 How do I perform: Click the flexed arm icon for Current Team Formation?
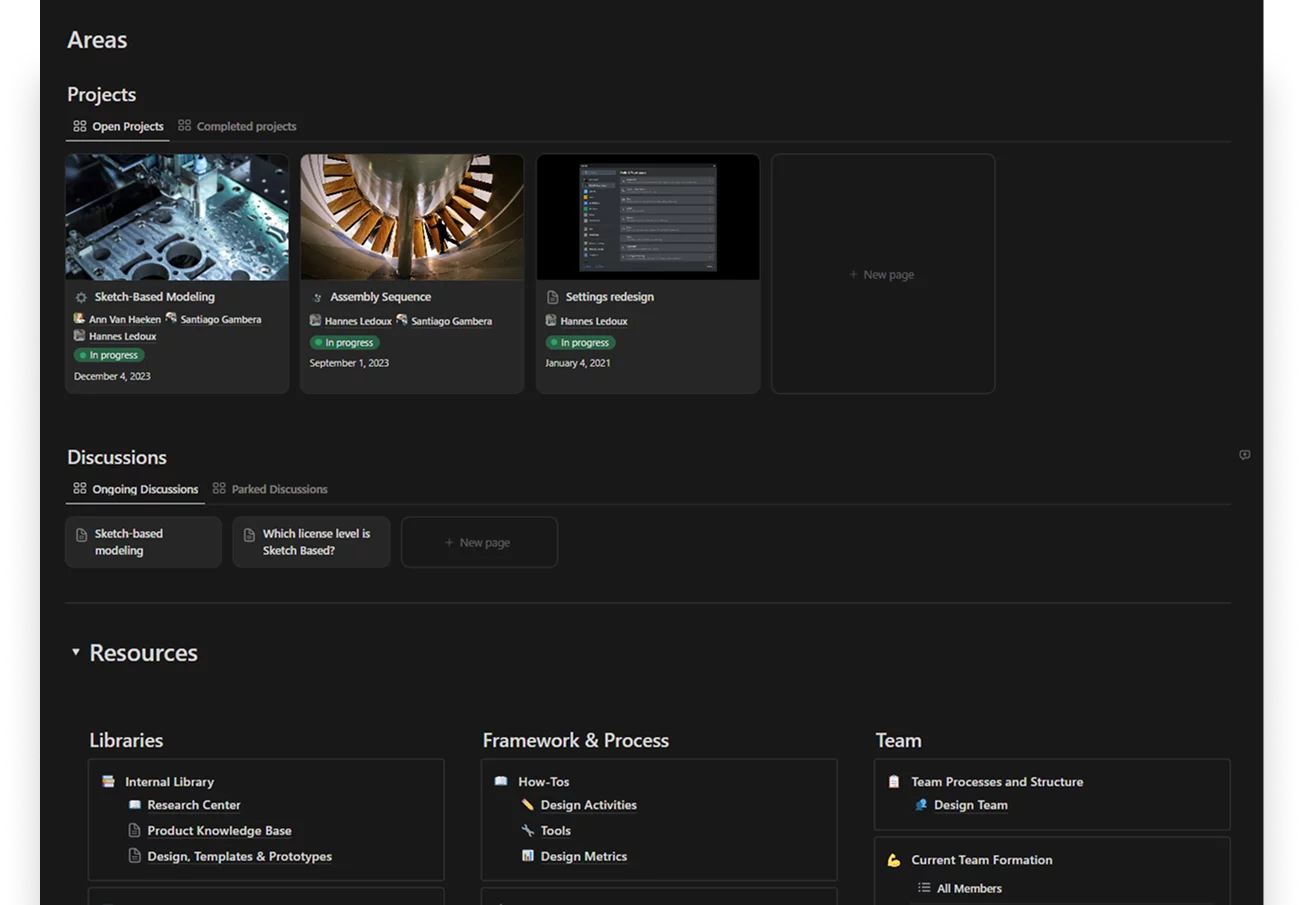(894, 860)
